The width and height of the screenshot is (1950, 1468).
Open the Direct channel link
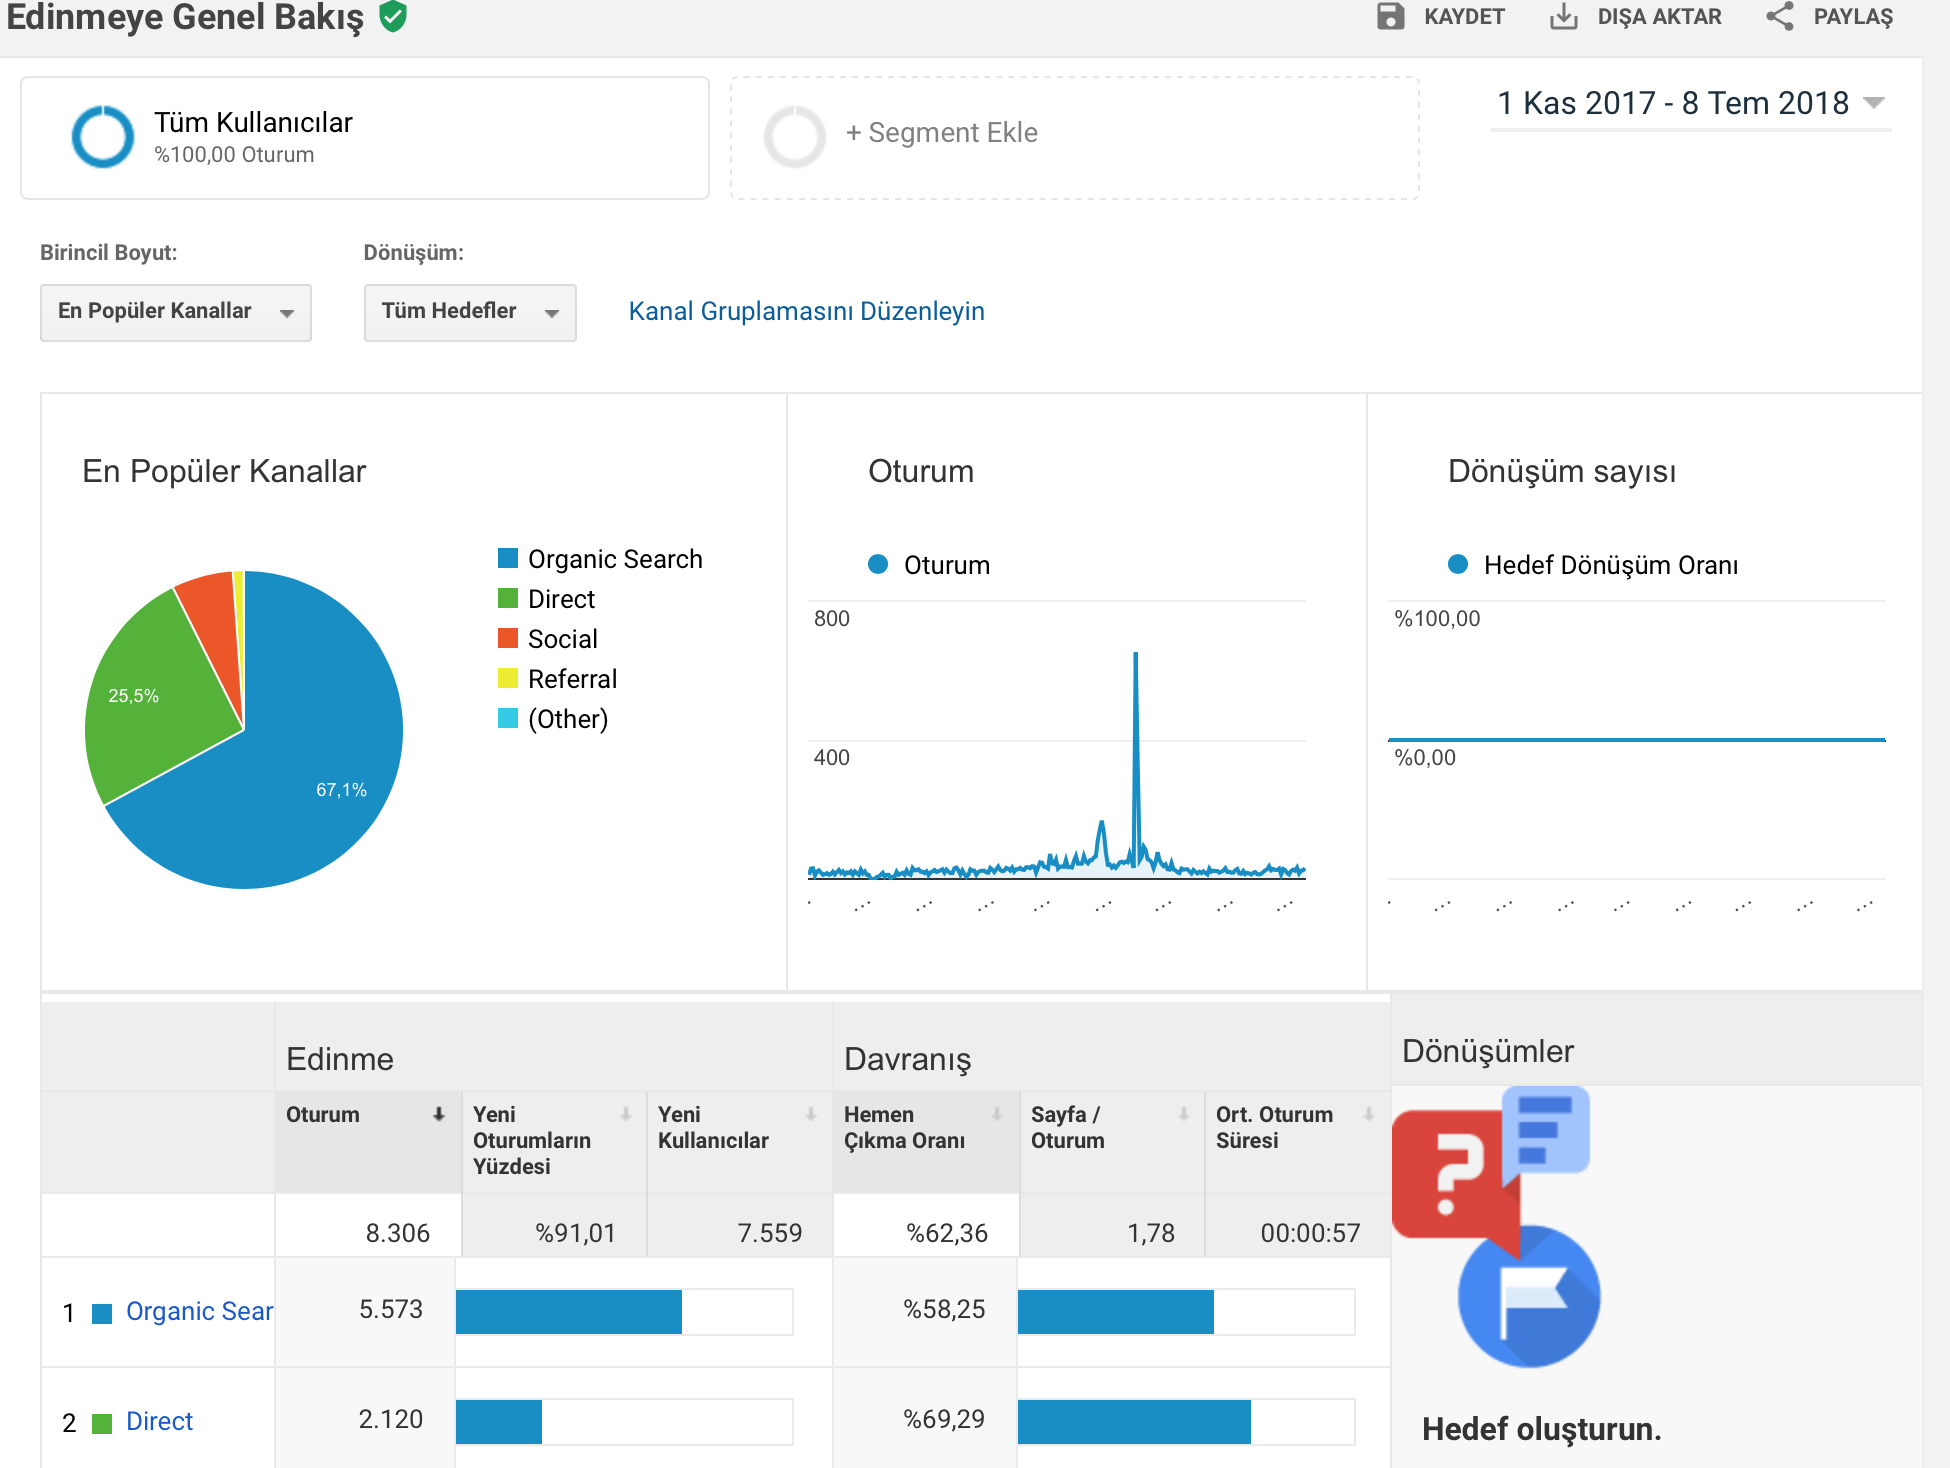tap(159, 1421)
